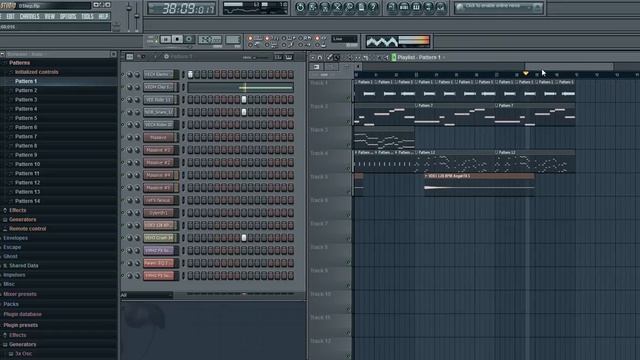Image resolution: width=640 pixels, height=360 pixels.
Task: Mute the Massive #4 channel via its LED
Action: 122,176
